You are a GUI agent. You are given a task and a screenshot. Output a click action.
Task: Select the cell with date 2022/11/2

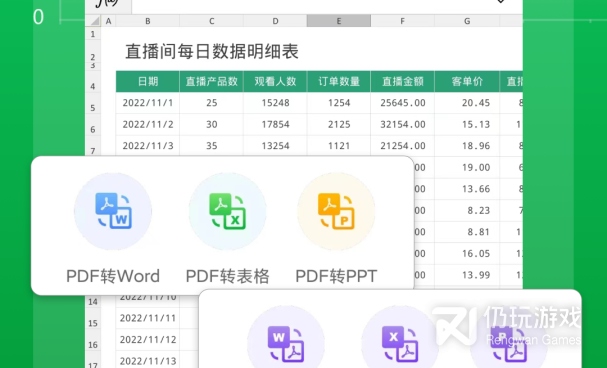tap(147, 125)
